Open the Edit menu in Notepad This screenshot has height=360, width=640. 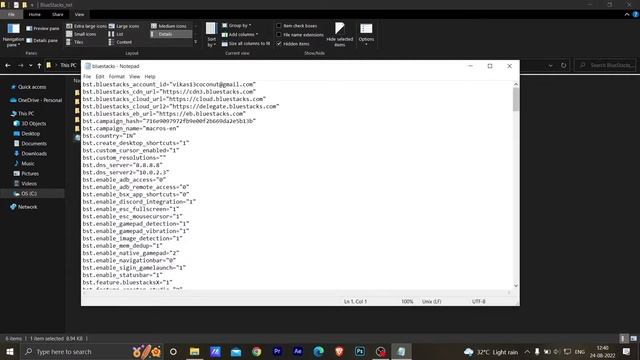click(100, 76)
